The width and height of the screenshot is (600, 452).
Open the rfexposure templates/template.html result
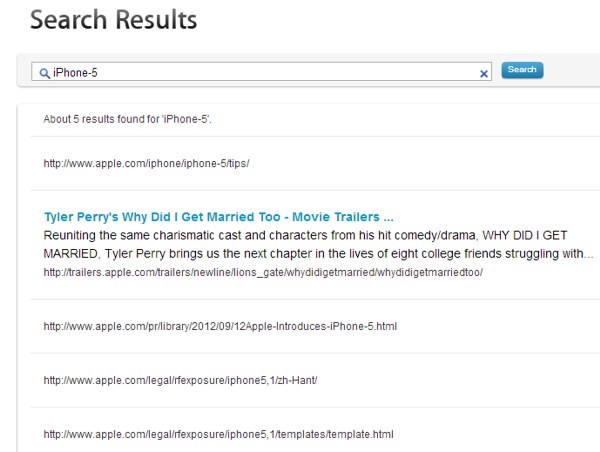point(218,434)
